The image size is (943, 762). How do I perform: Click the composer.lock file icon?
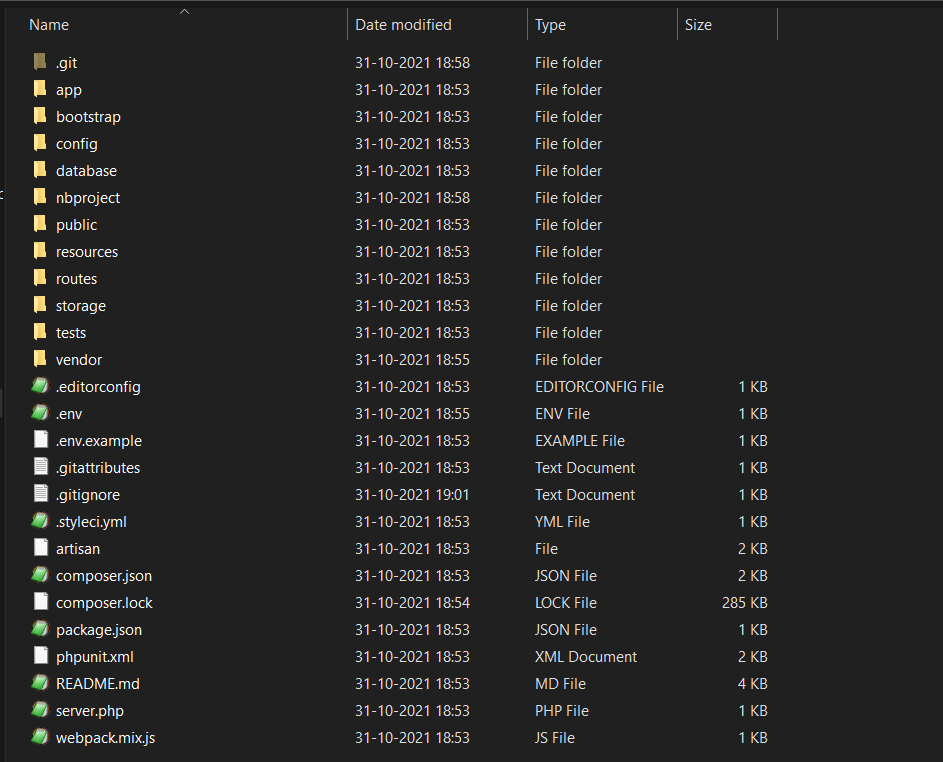(x=41, y=602)
